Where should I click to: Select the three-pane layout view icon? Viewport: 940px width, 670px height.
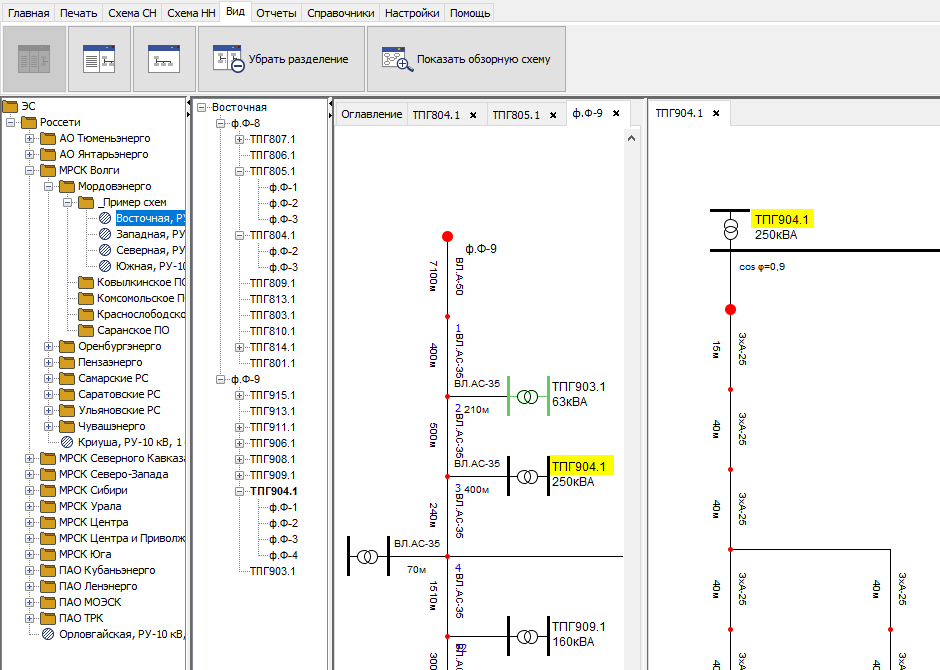pyautogui.click(x=34, y=59)
